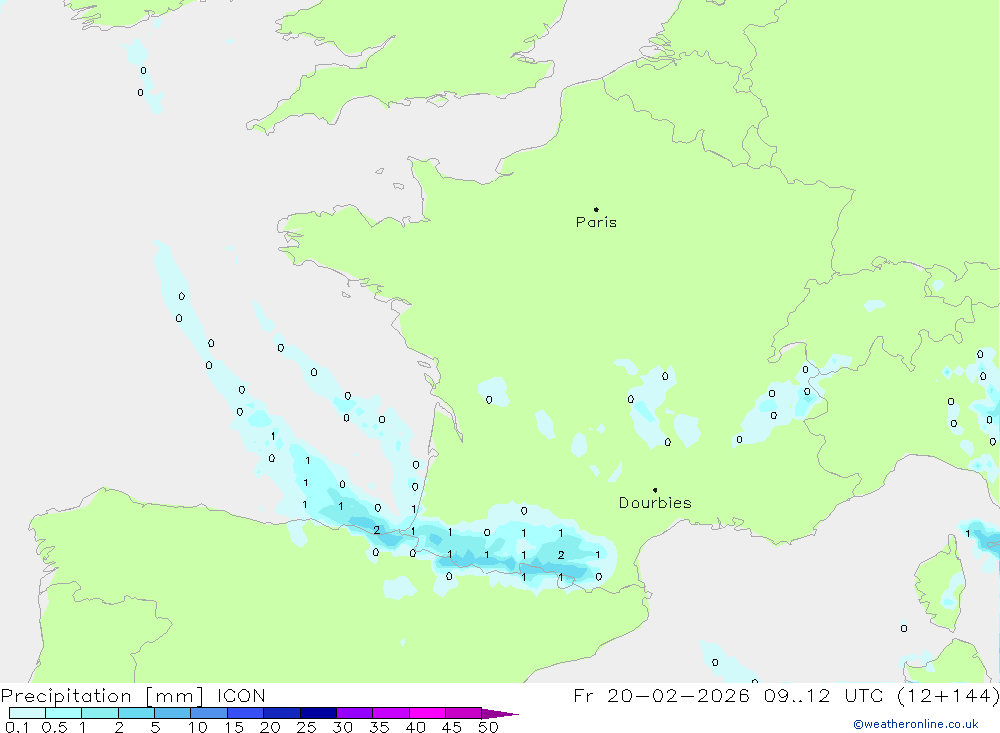Click the Paris city label
1000x733 pixels.
click(x=596, y=222)
